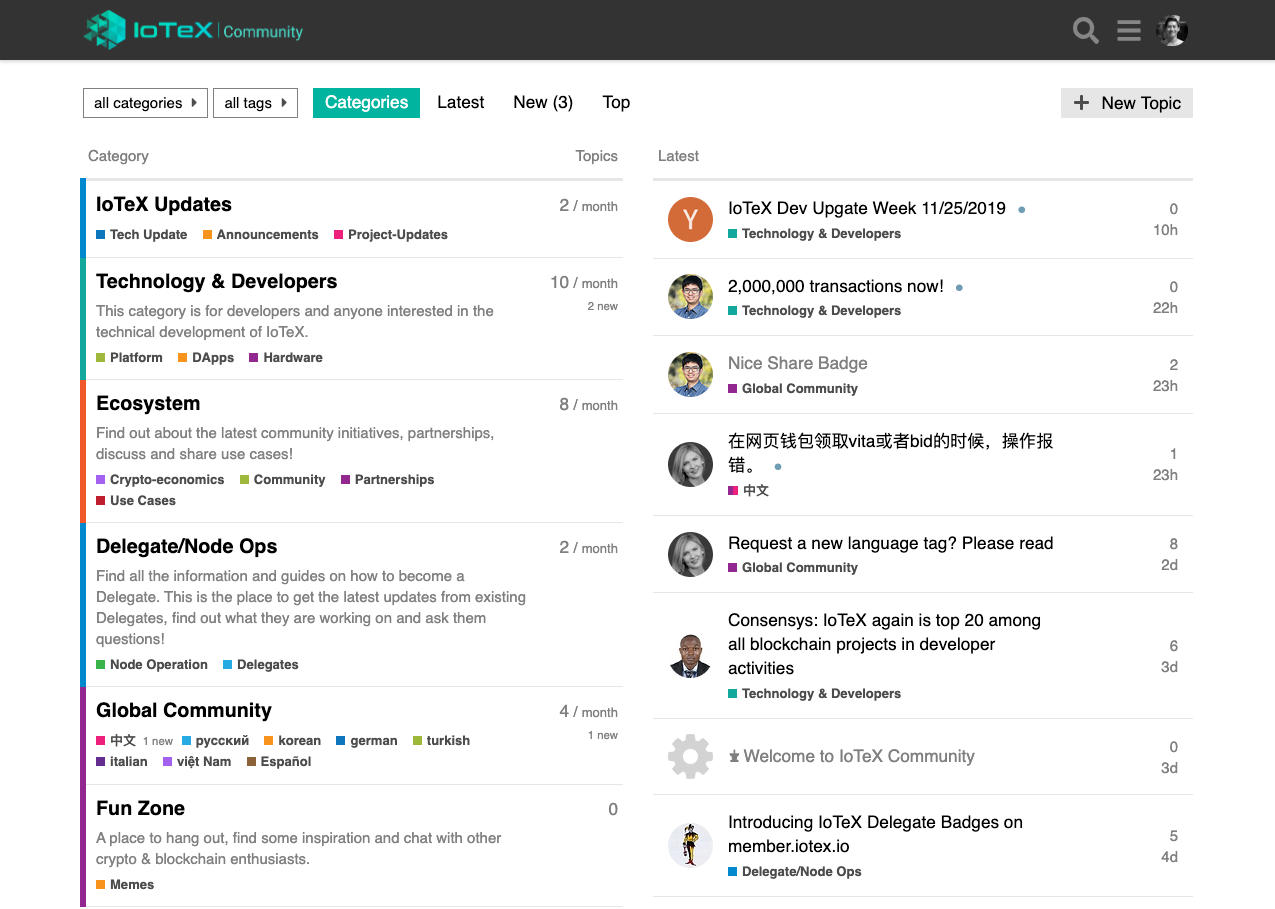Open Crypto-economics subcategory

(x=161, y=479)
